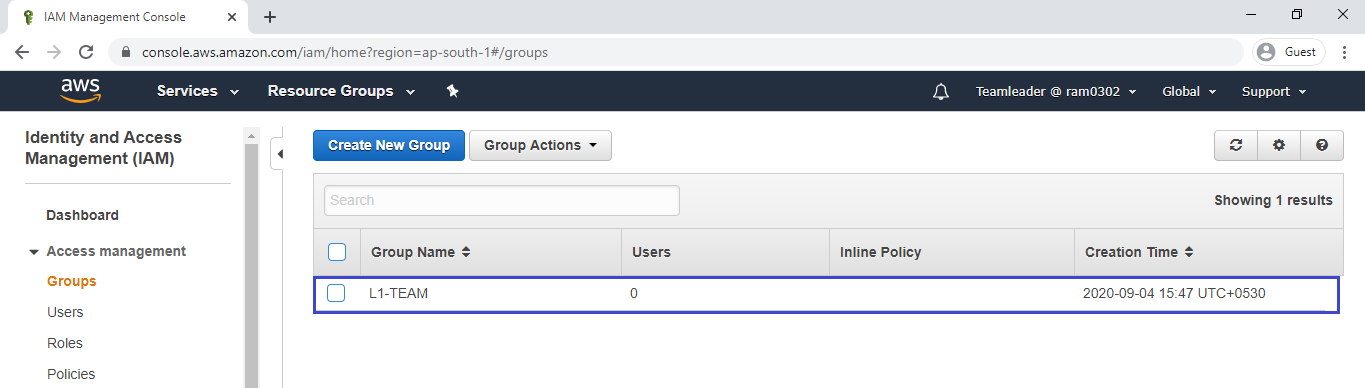The height and width of the screenshot is (388, 1365).
Task: Reload the page with browser reload icon
Action: point(86,52)
